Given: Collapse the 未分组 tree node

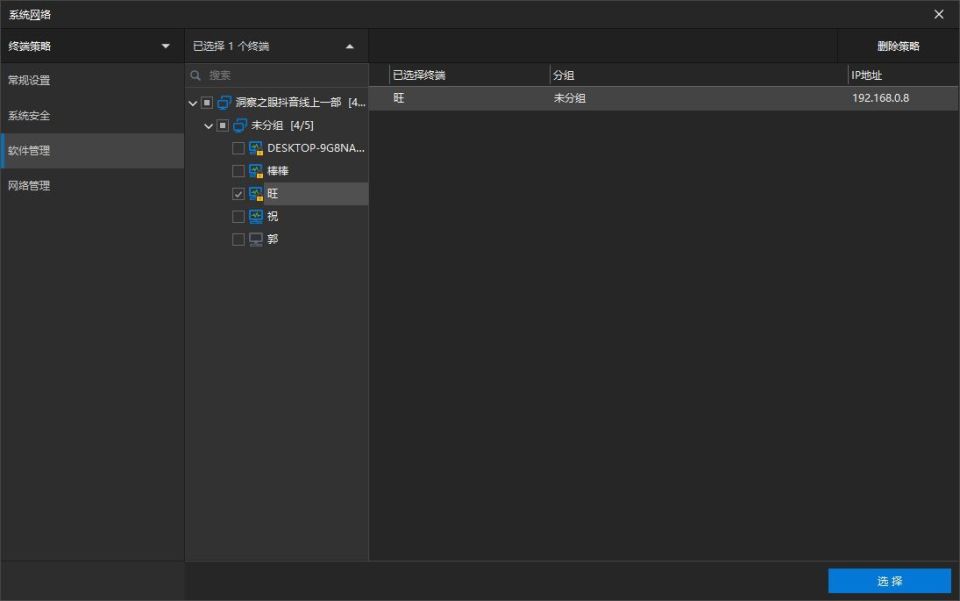Looking at the screenshot, I should [208, 126].
